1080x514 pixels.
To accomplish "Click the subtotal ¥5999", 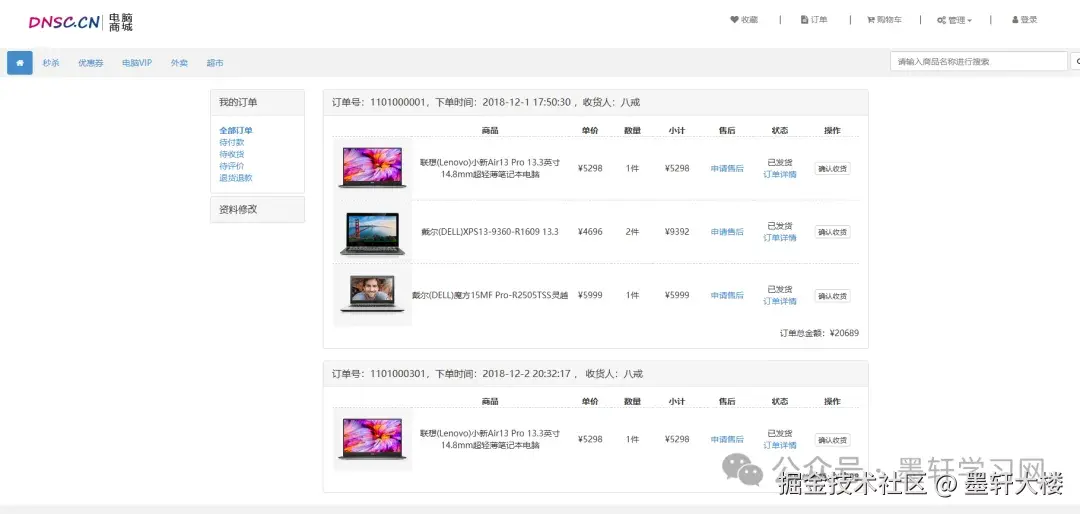I will tap(677, 295).
